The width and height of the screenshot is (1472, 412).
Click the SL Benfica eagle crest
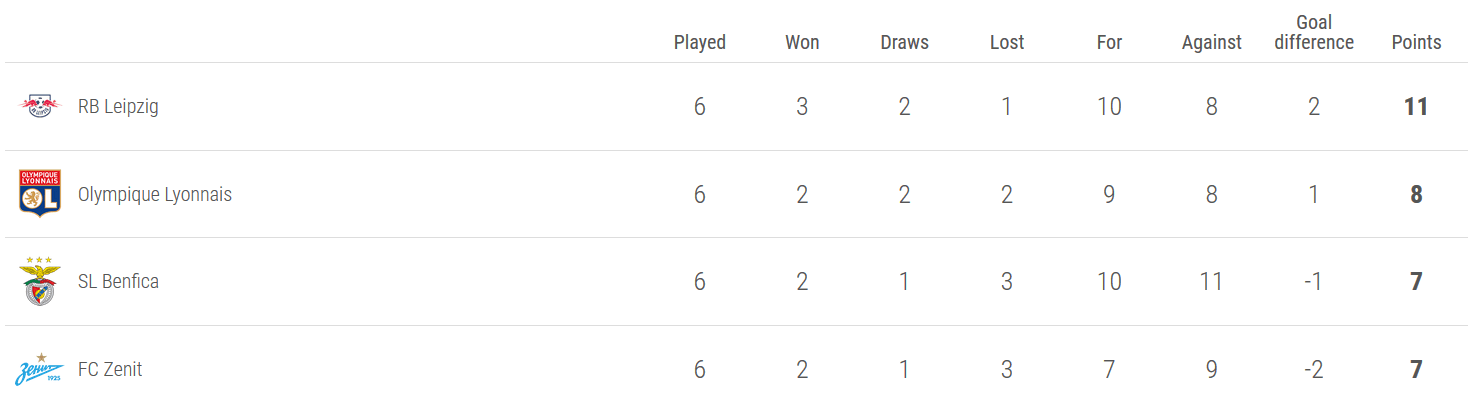pyautogui.click(x=40, y=281)
